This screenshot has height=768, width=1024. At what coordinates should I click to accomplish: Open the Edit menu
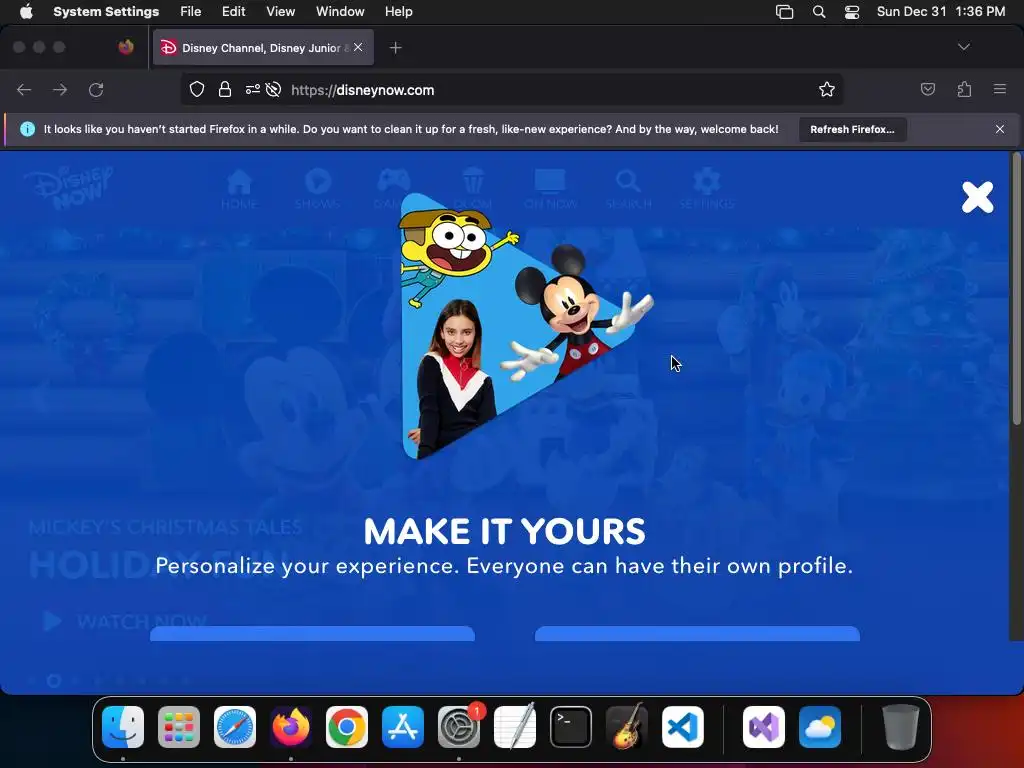coord(233,12)
